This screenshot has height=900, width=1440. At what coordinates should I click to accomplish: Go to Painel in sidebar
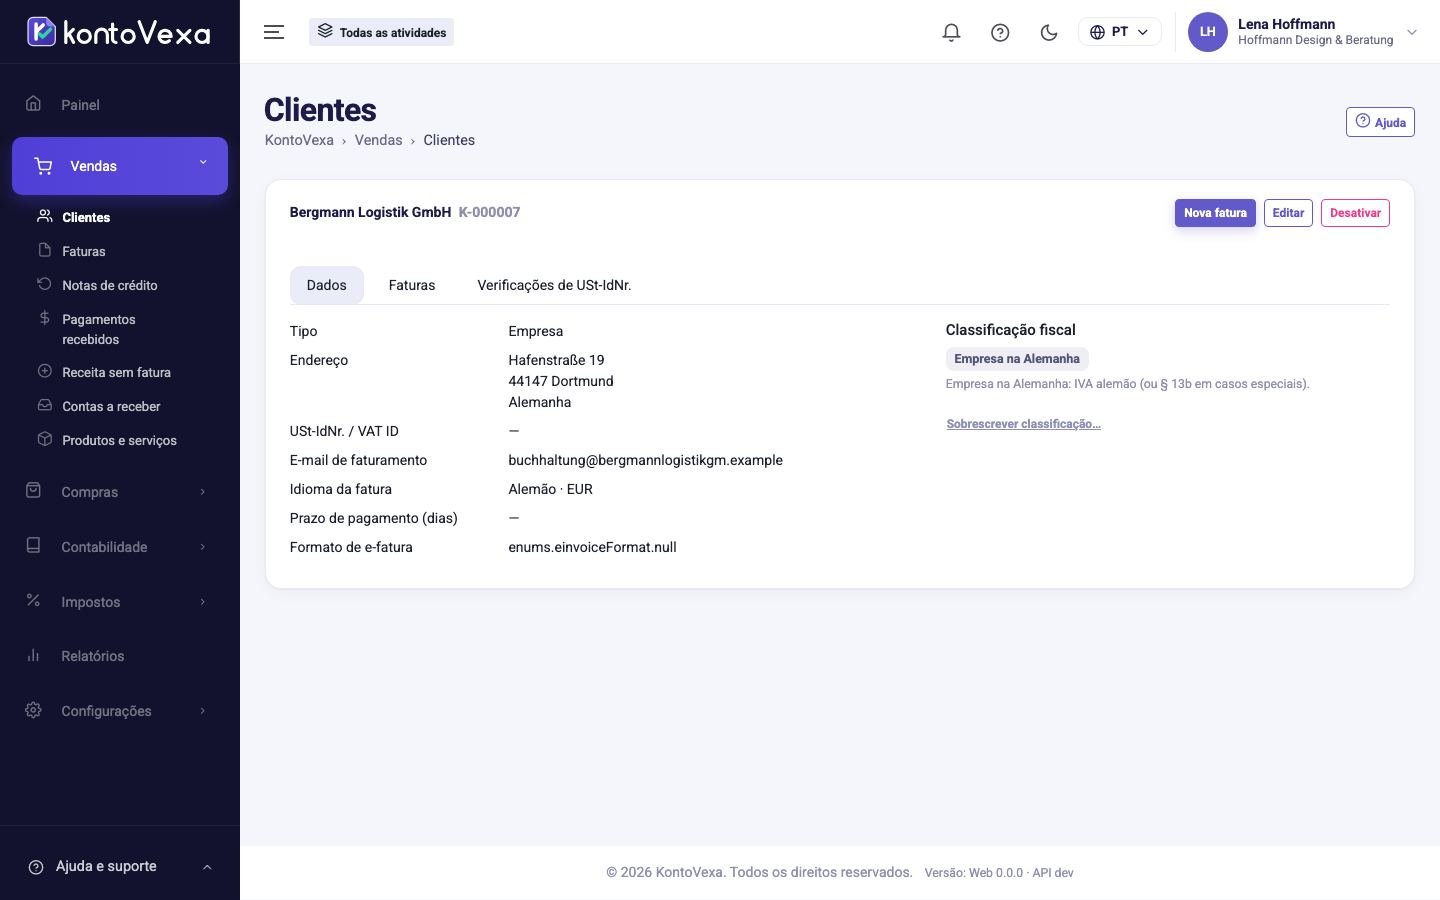[120, 104]
